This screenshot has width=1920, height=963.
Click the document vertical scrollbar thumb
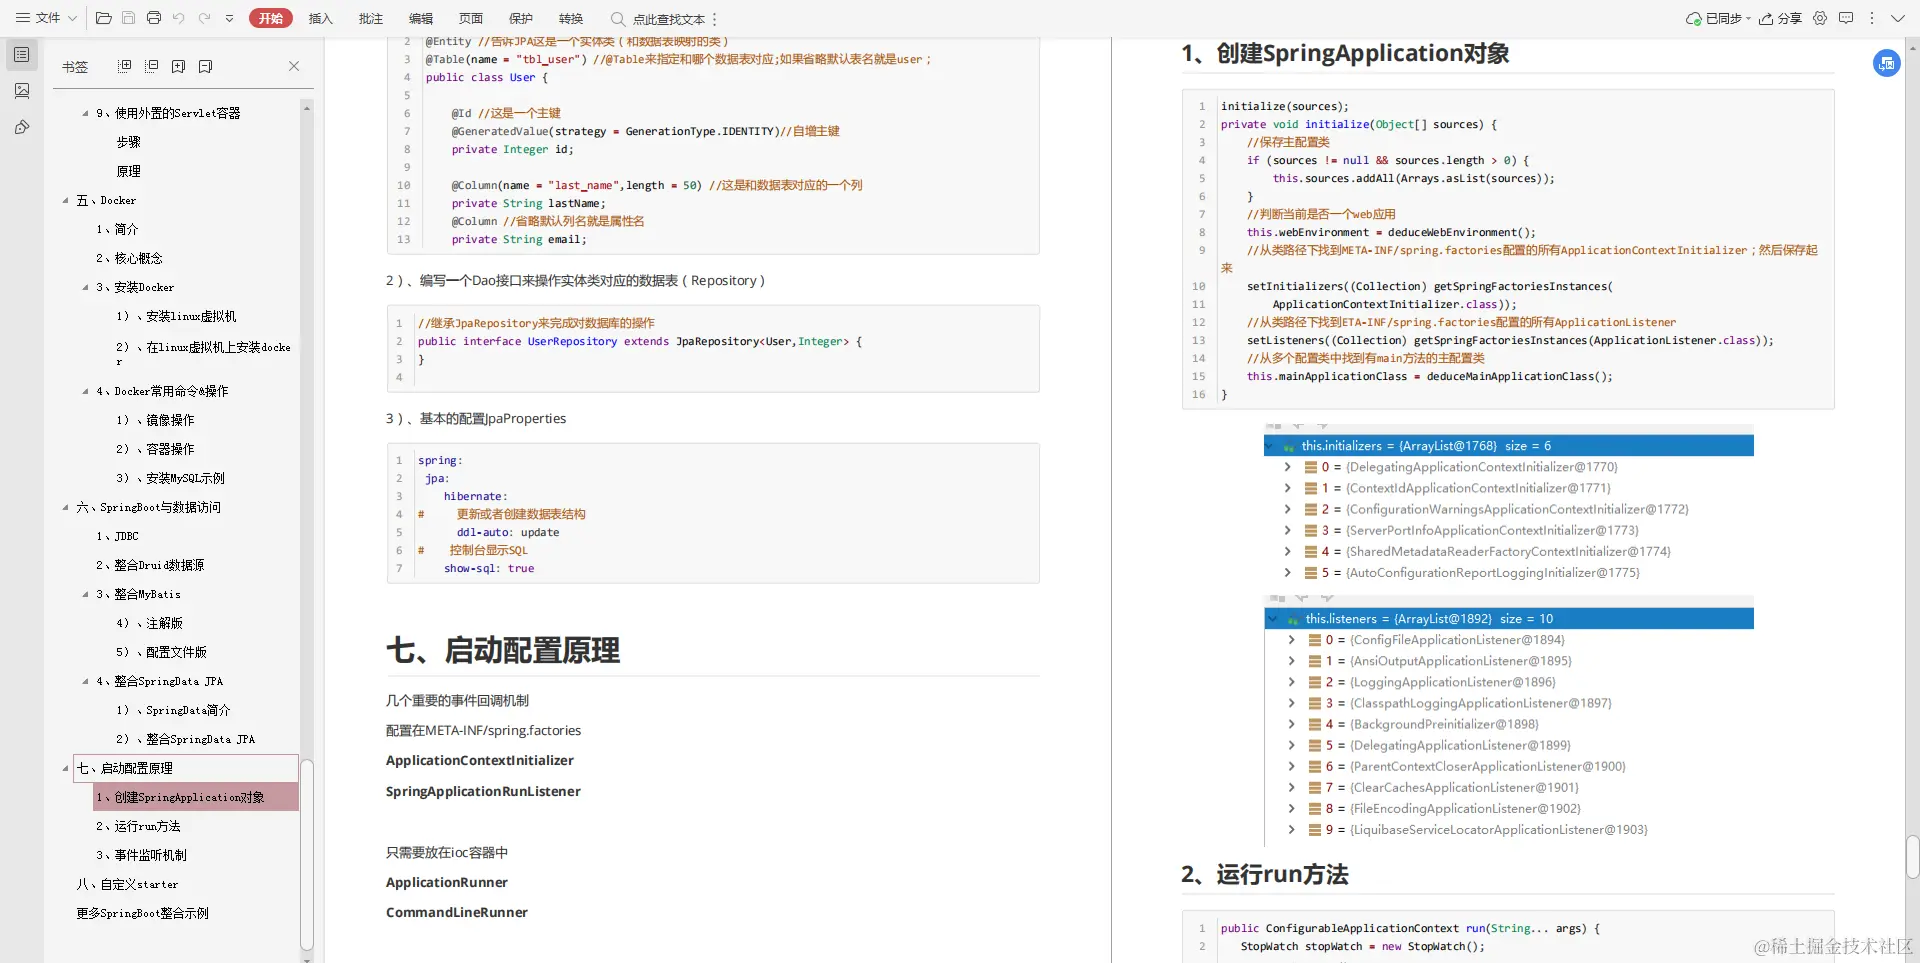(x=1912, y=856)
